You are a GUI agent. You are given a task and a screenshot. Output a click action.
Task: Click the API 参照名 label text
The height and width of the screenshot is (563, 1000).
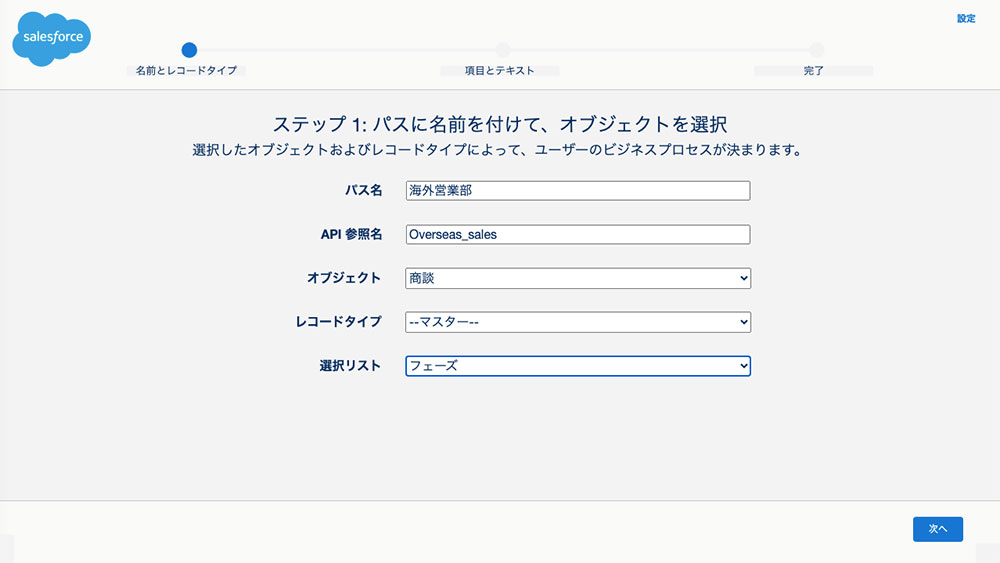point(351,234)
